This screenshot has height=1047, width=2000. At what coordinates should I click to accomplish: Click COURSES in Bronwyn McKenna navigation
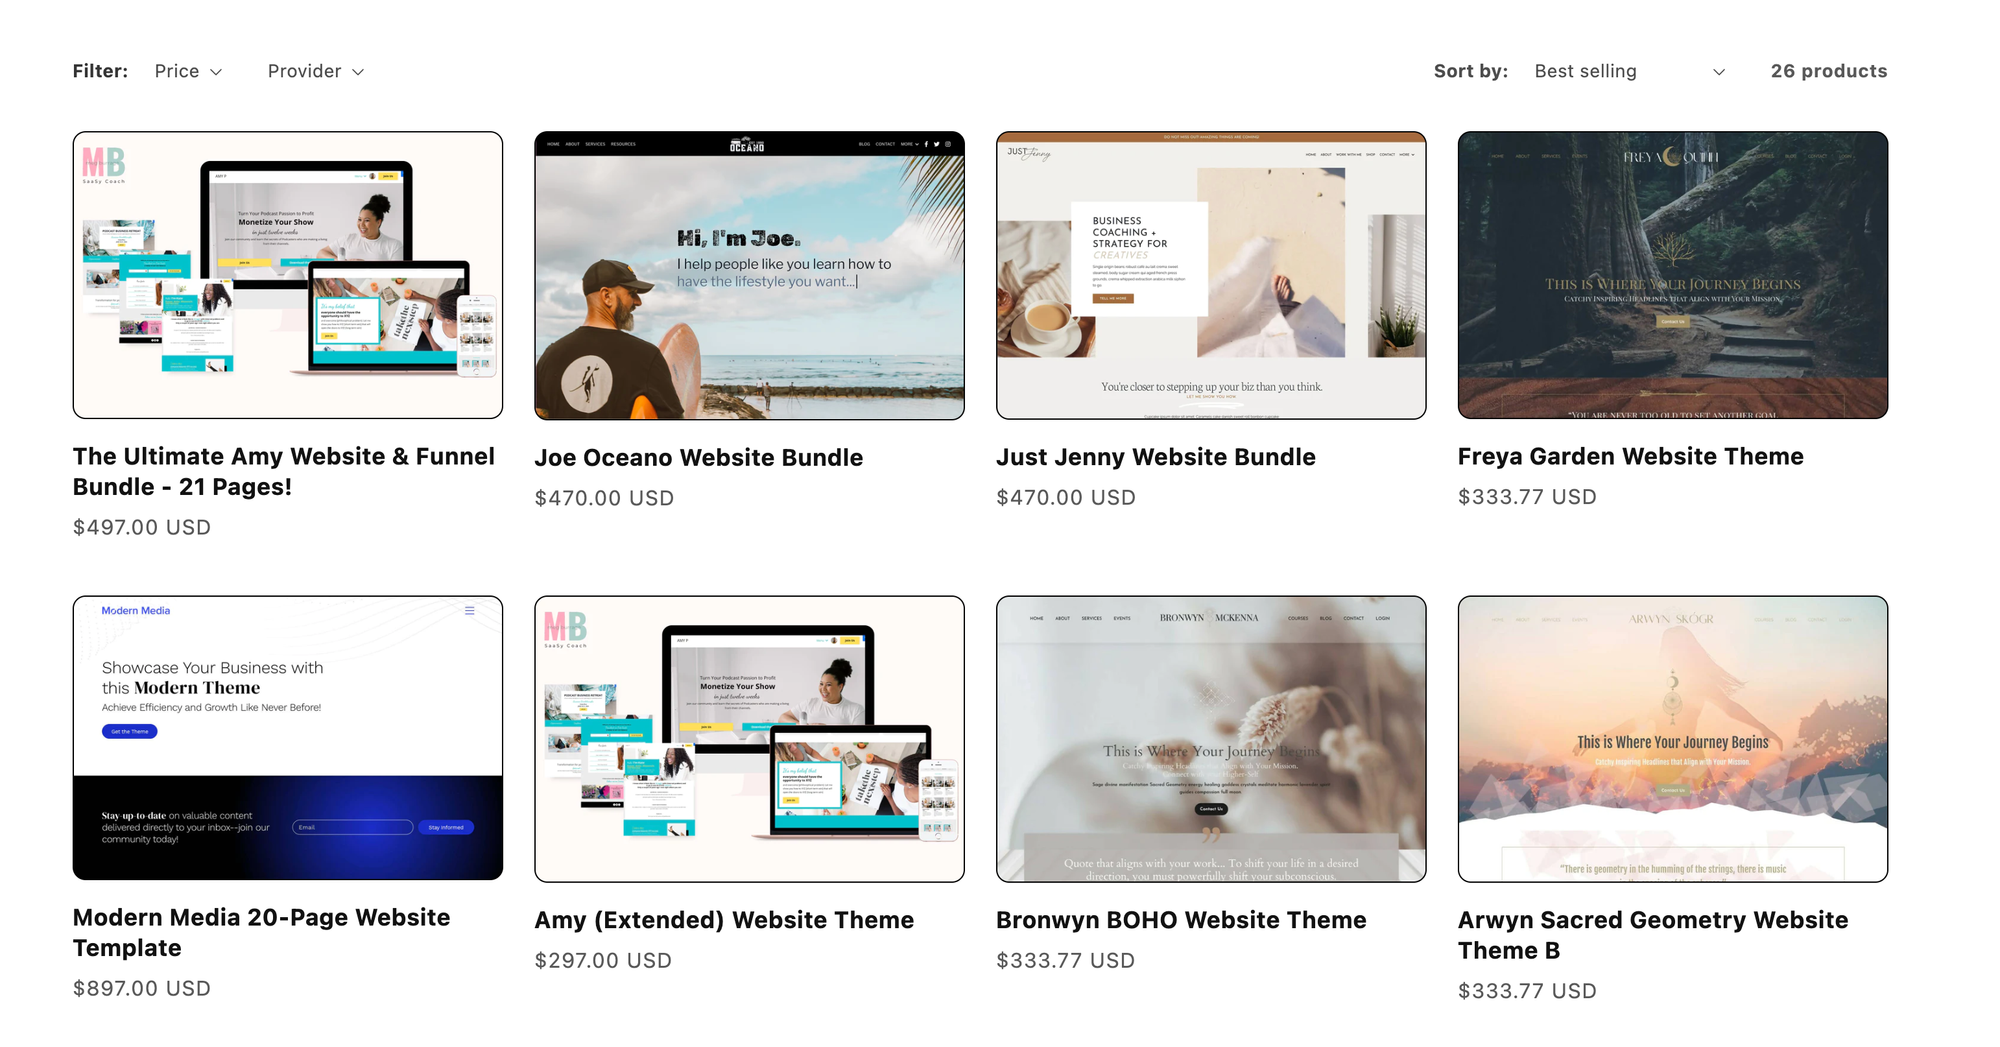tap(1298, 618)
